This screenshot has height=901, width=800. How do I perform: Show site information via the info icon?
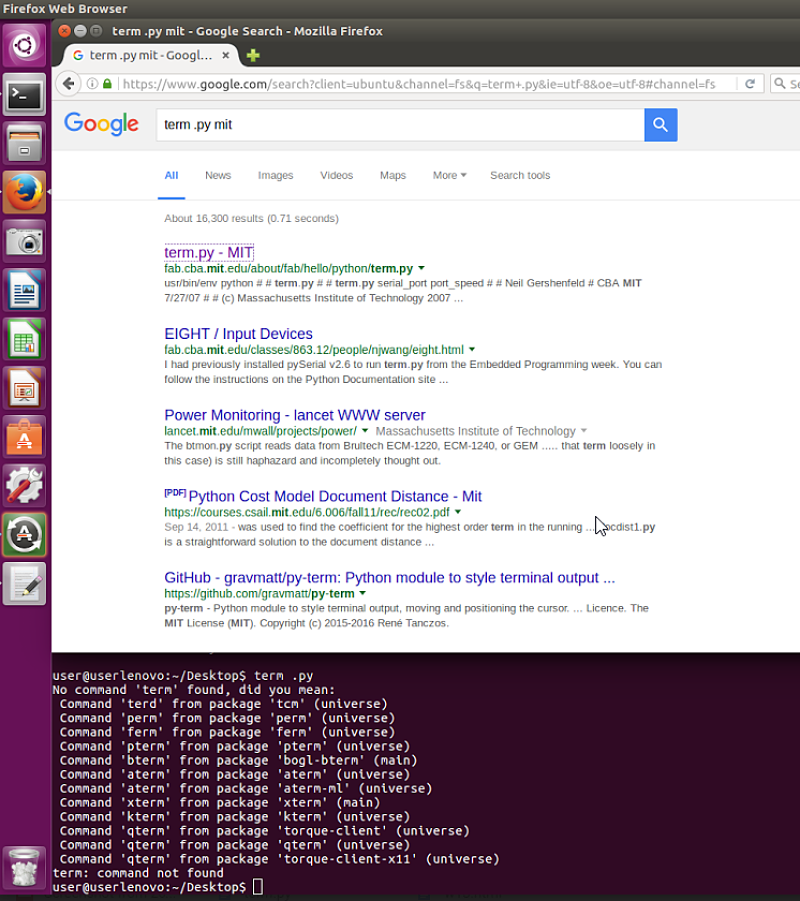pos(92,84)
